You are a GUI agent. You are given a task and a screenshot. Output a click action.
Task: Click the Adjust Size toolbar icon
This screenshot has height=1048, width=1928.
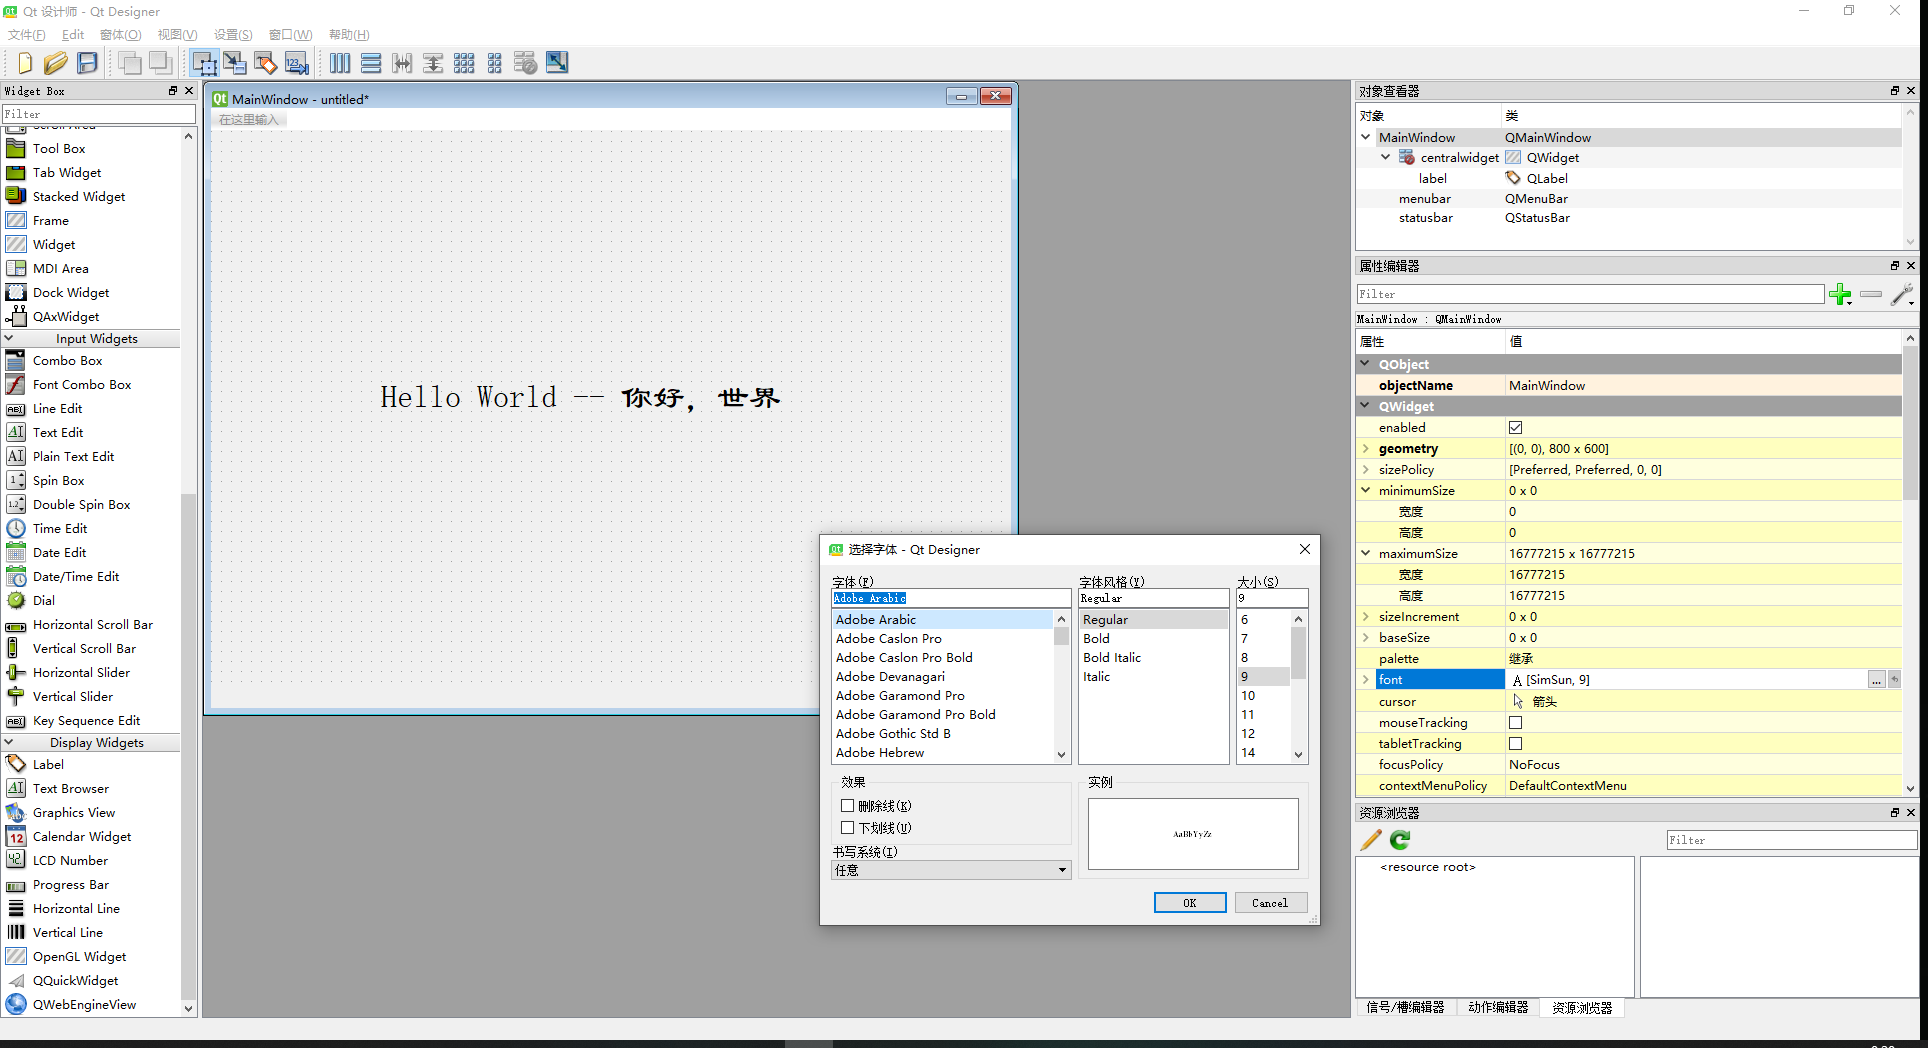557,63
